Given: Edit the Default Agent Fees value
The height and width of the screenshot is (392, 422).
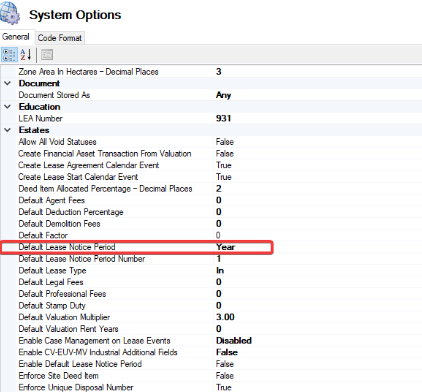Looking at the screenshot, I should click(x=219, y=200).
